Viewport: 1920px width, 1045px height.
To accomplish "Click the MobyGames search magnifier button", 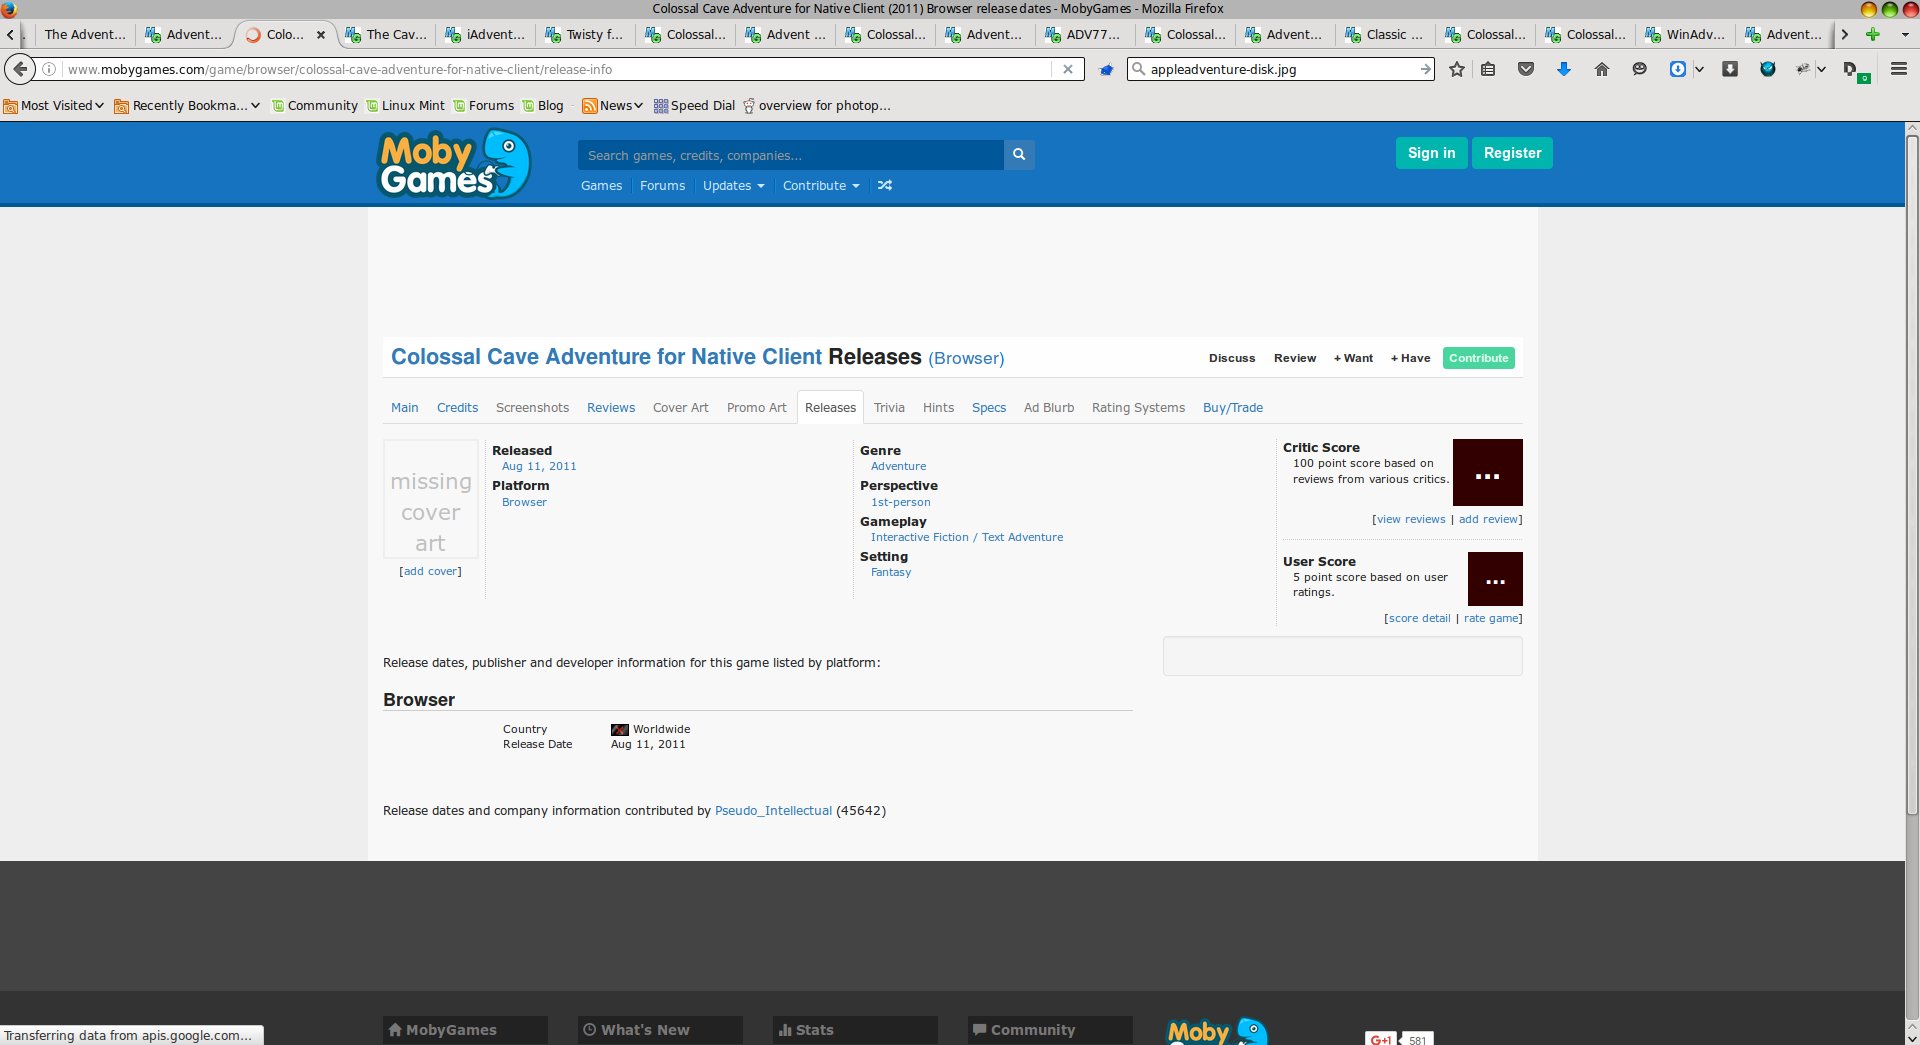I will (1019, 154).
